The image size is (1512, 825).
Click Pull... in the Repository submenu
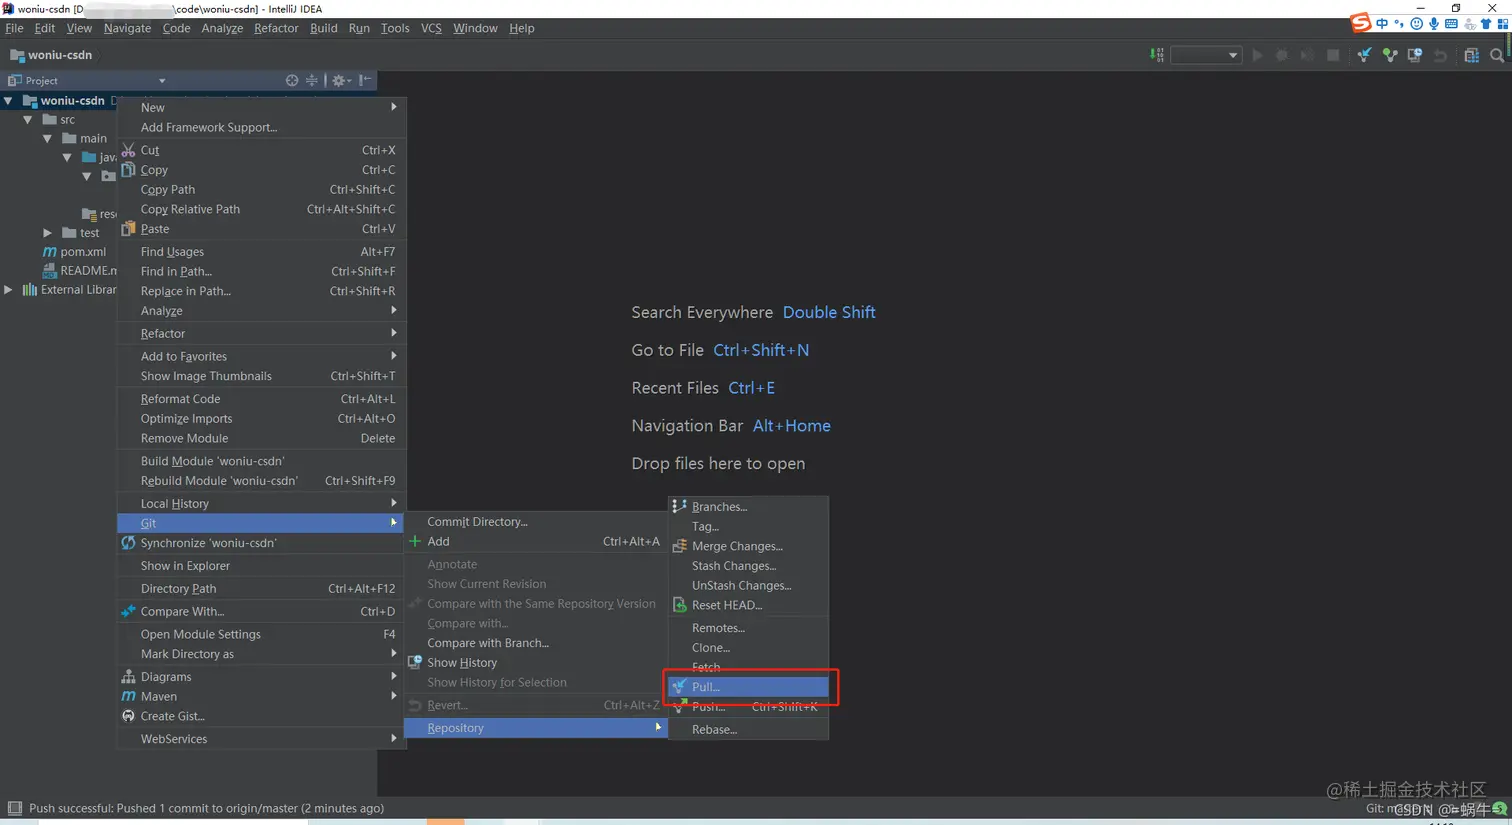click(748, 687)
